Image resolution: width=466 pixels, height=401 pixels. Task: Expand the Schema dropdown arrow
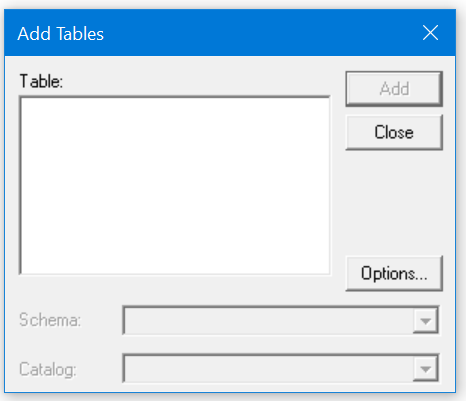[x=425, y=321]
